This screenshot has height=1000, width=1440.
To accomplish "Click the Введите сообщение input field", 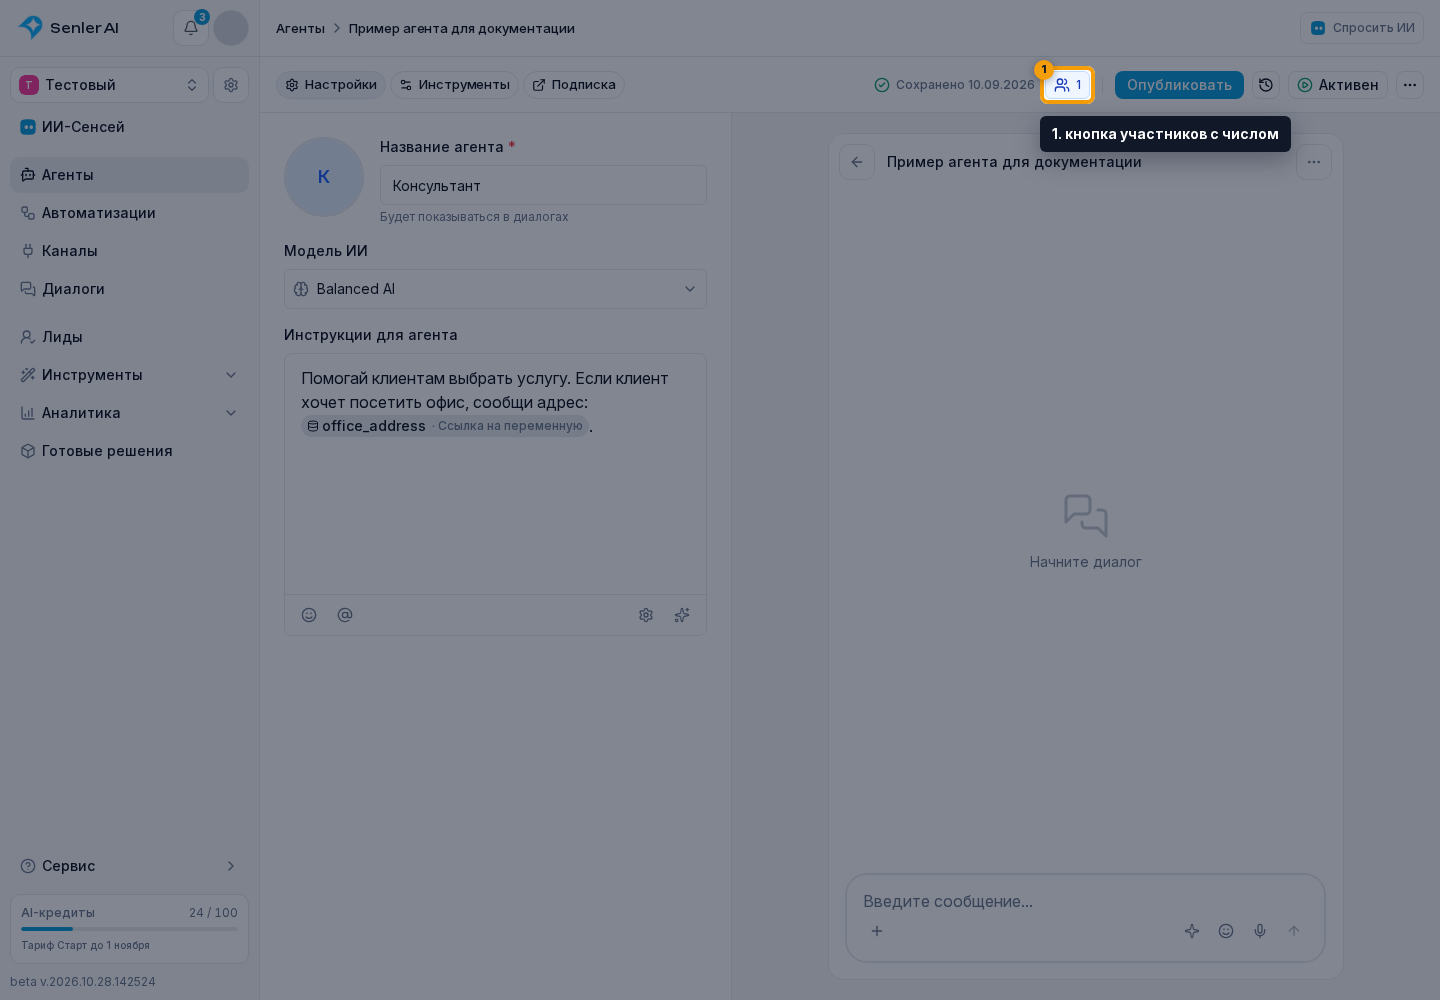I will (x=1085, y=901).
